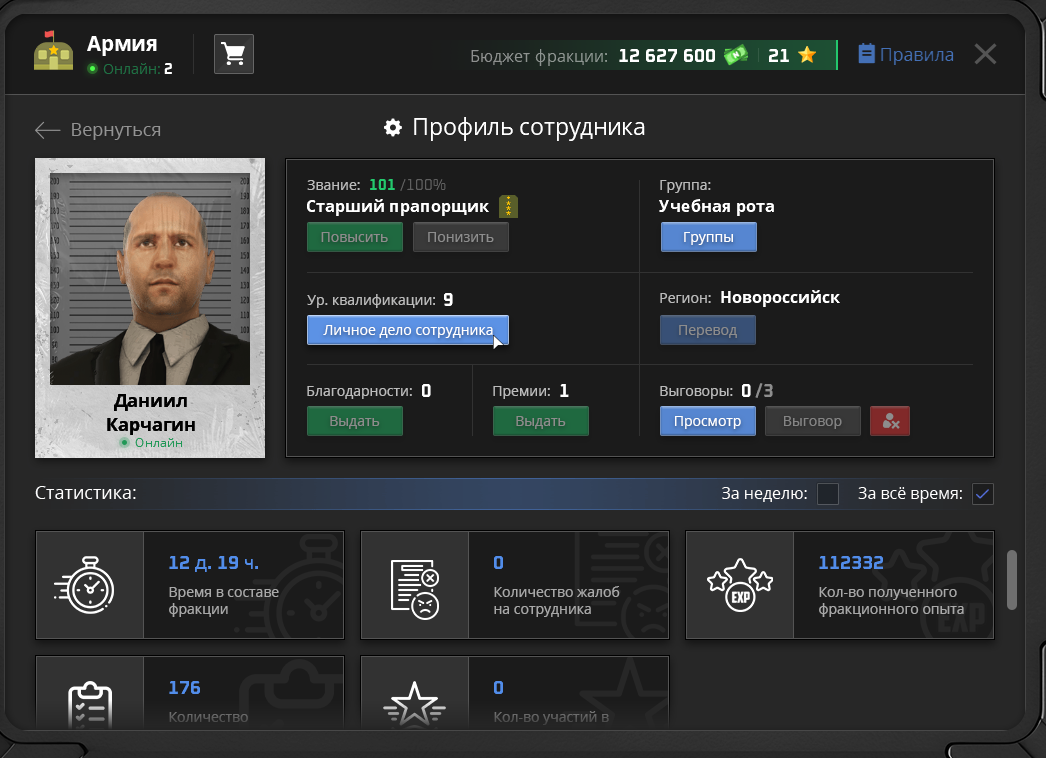Click the Повысить promote button
Screen dimensions: 1046x758
tap(355, 237)
